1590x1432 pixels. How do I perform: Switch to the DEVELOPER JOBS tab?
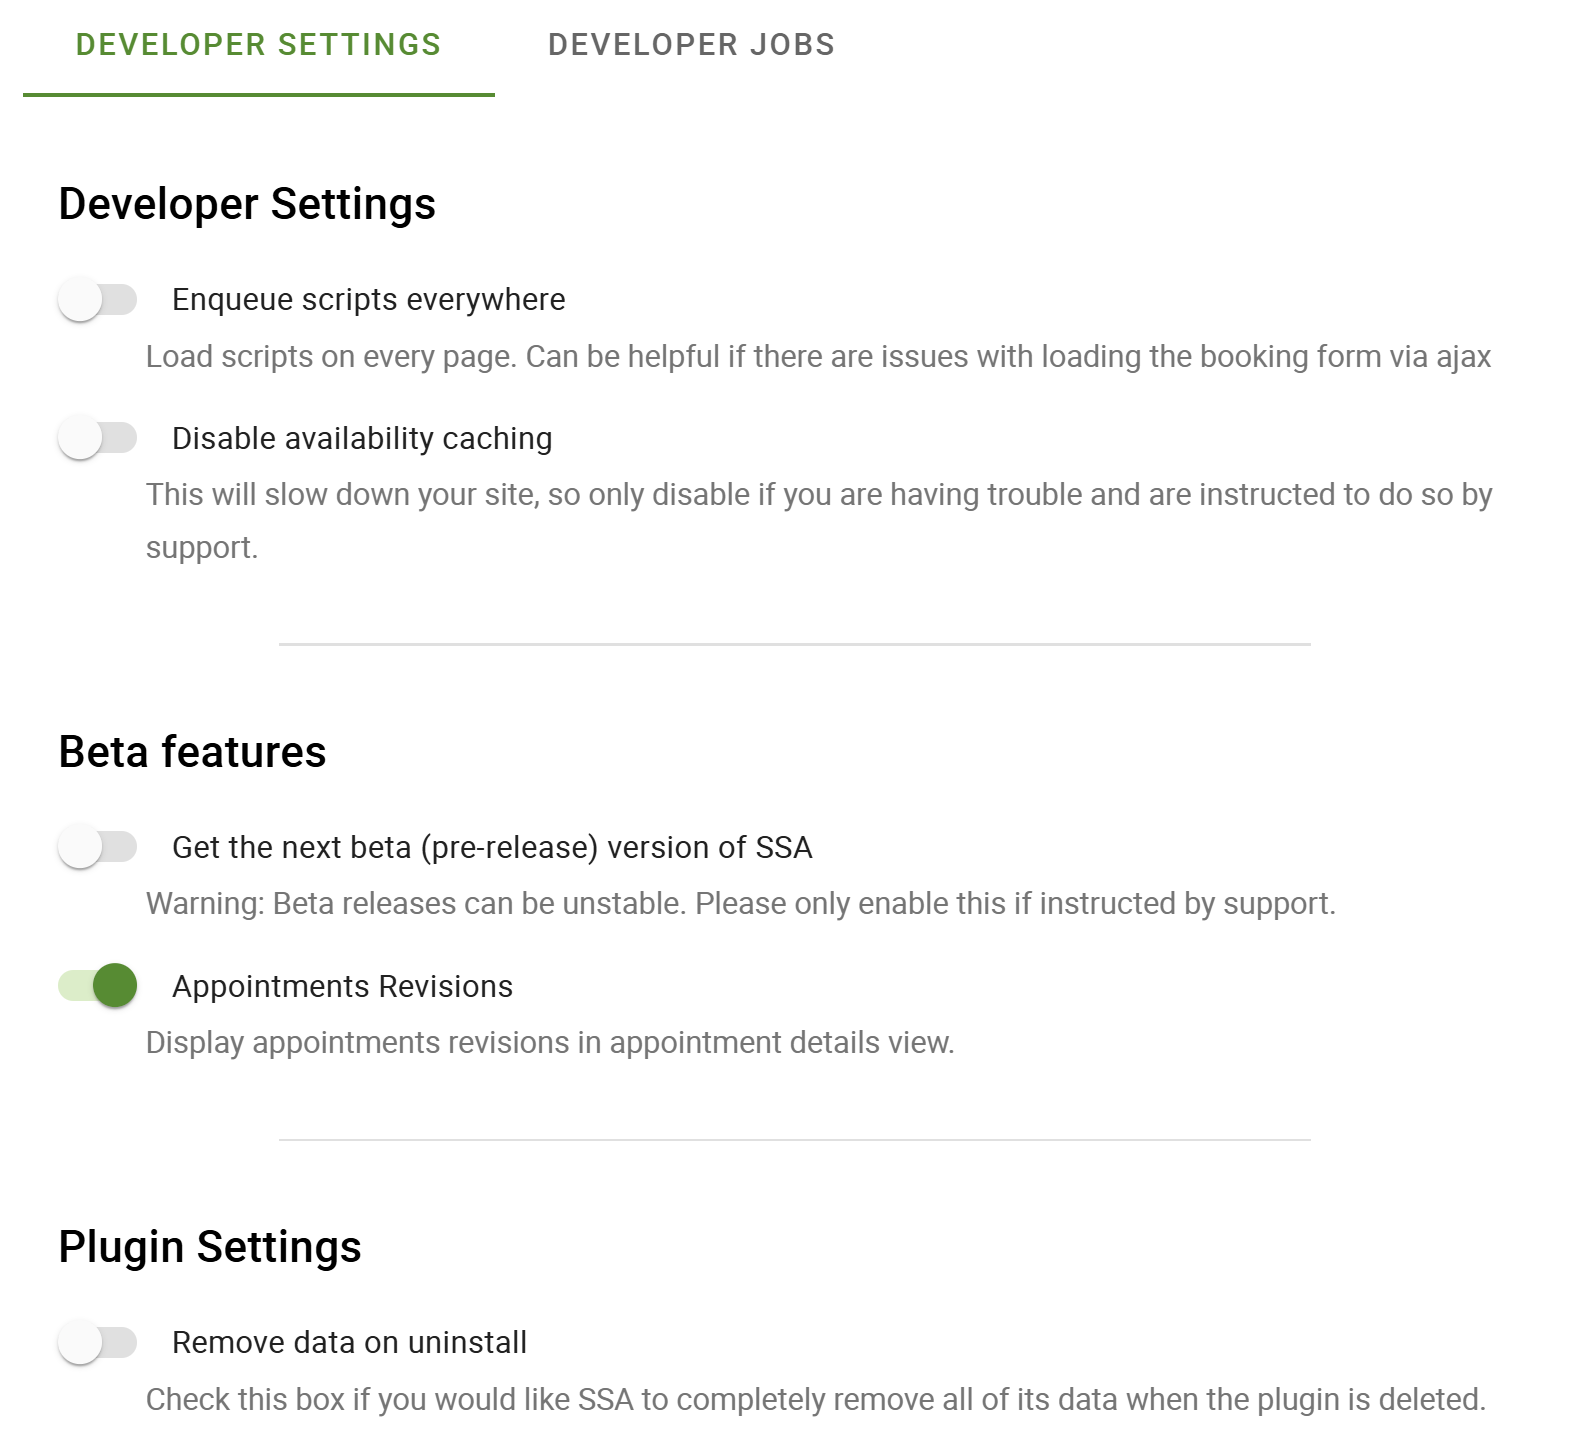pos(691,44)
